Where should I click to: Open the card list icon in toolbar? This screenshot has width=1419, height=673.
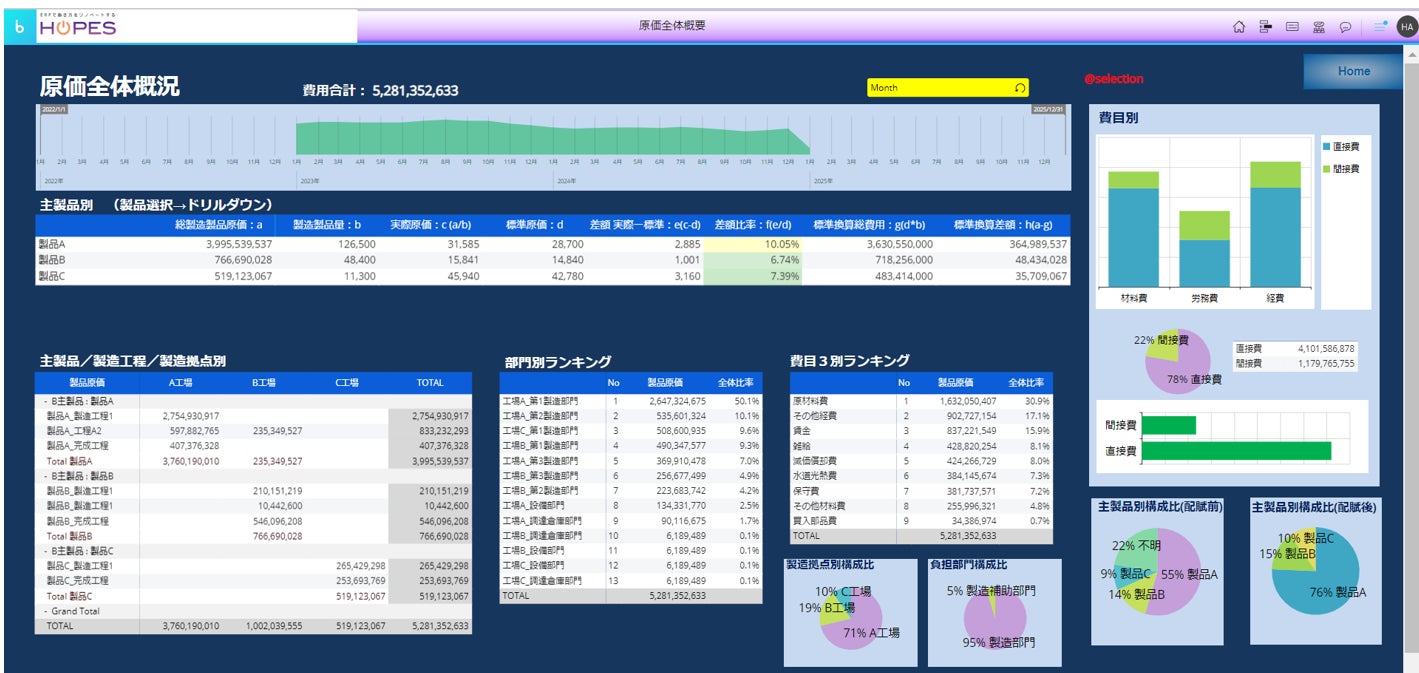1292,27
